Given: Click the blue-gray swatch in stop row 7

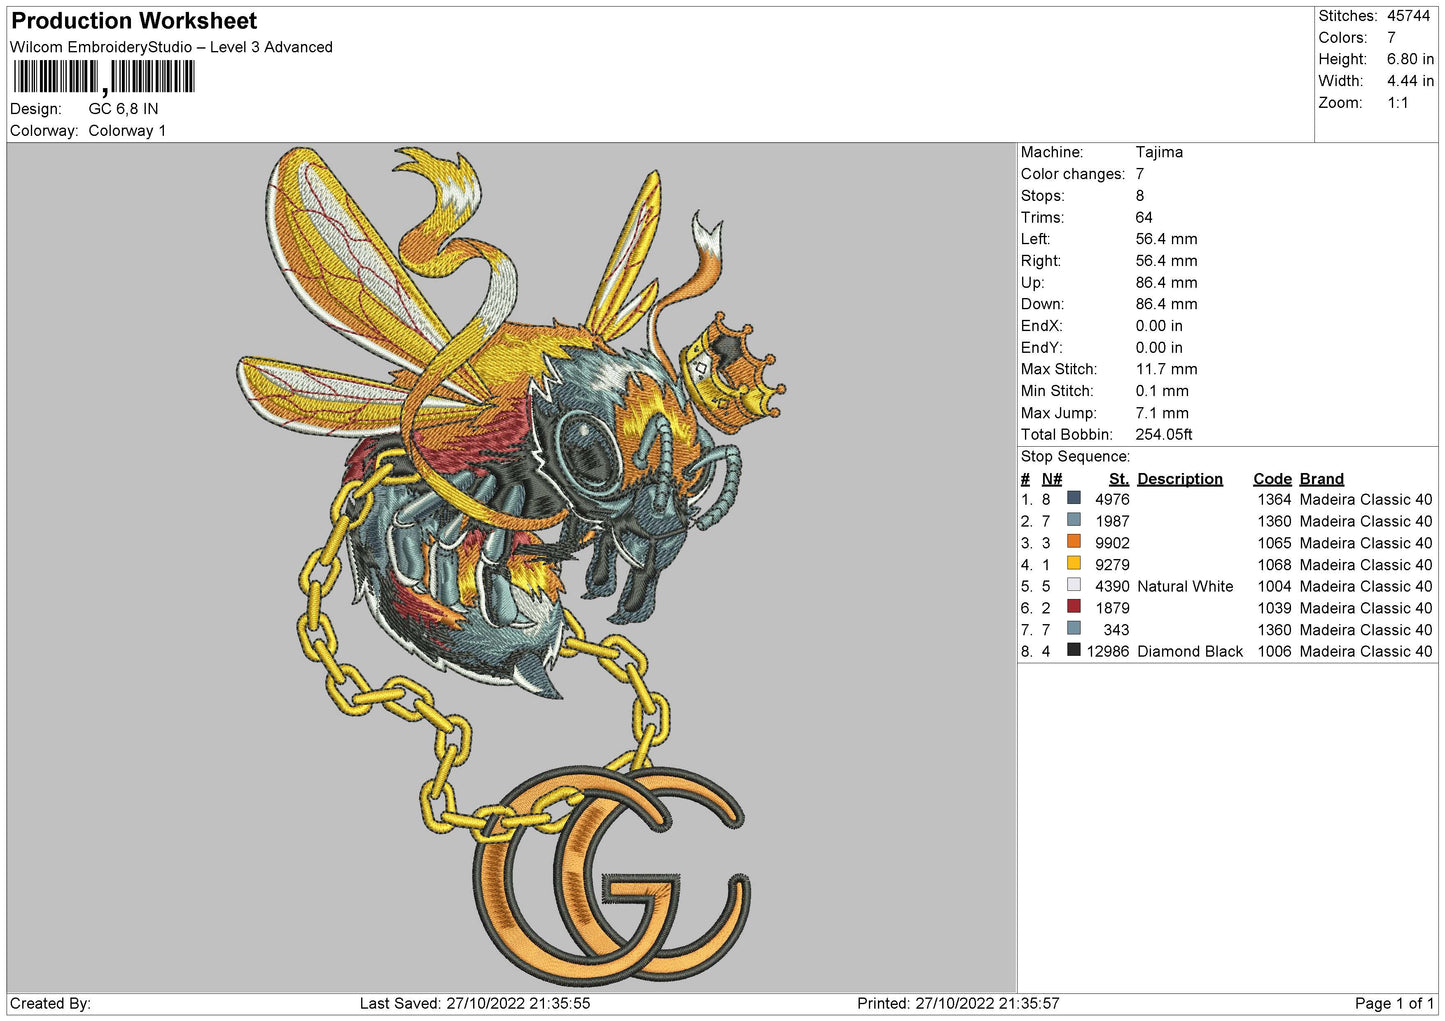Looking at the screenshot, I should pyautogui.click(x=1074, y=628).
